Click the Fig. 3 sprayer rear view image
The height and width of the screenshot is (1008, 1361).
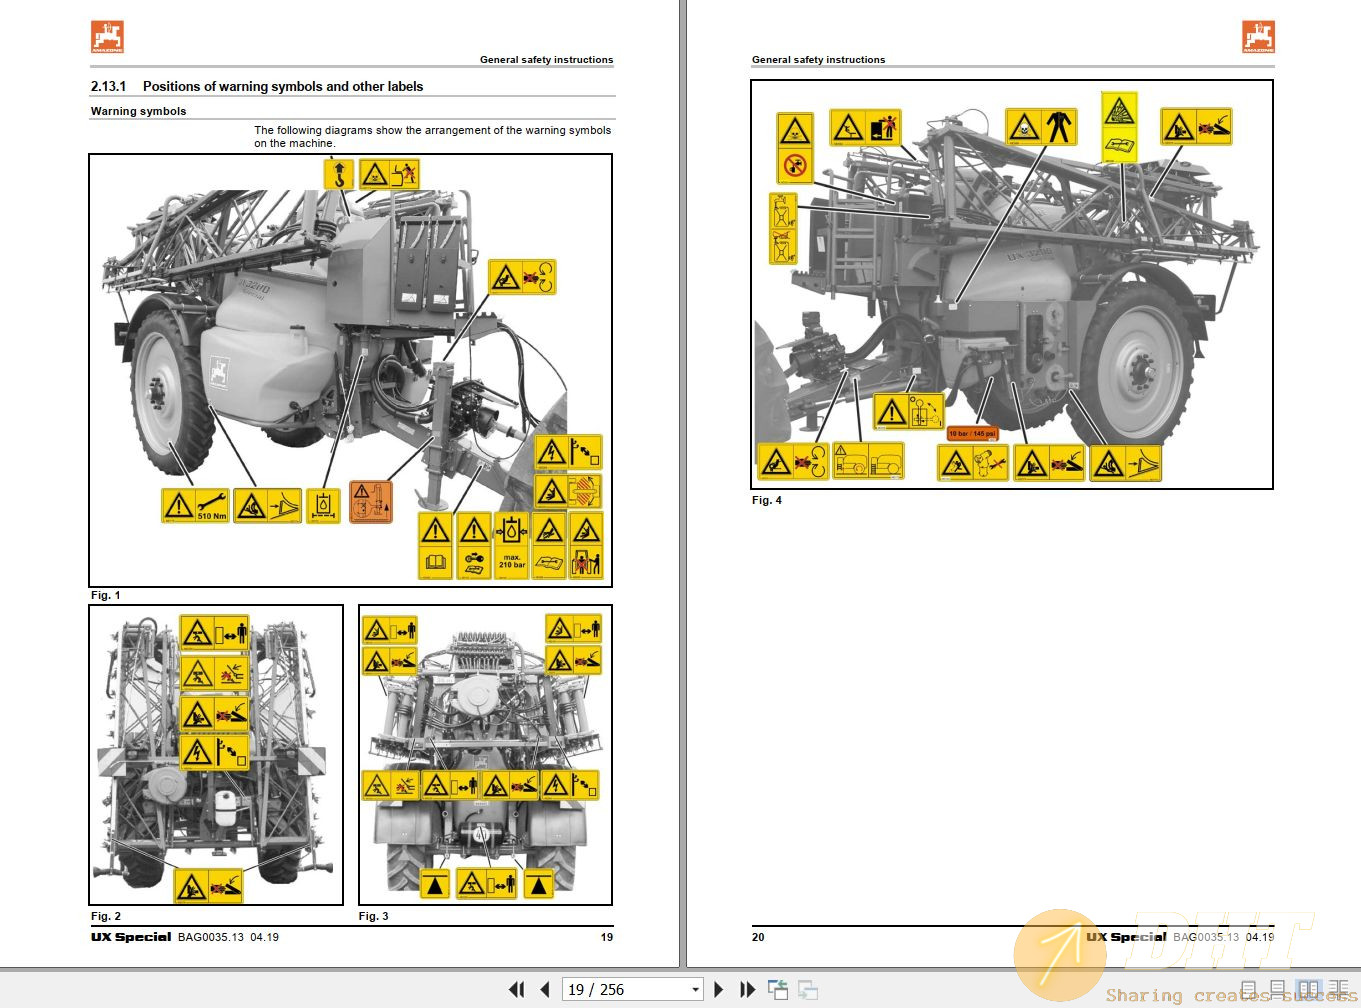485,755
